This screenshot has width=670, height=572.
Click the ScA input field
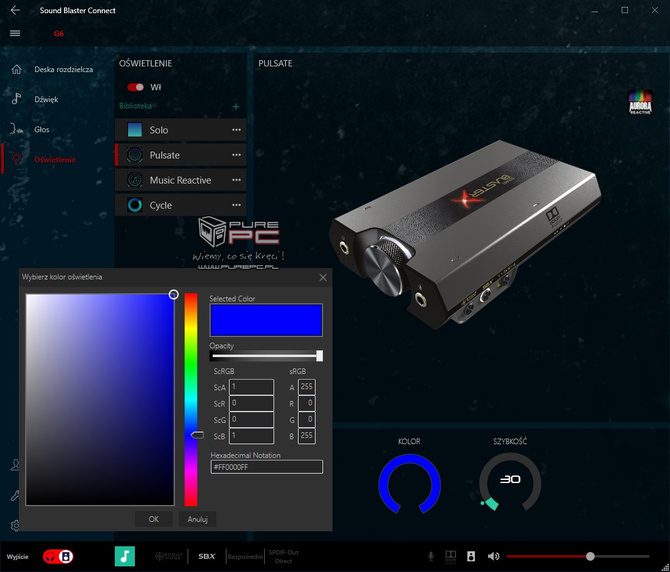[252, 387]
